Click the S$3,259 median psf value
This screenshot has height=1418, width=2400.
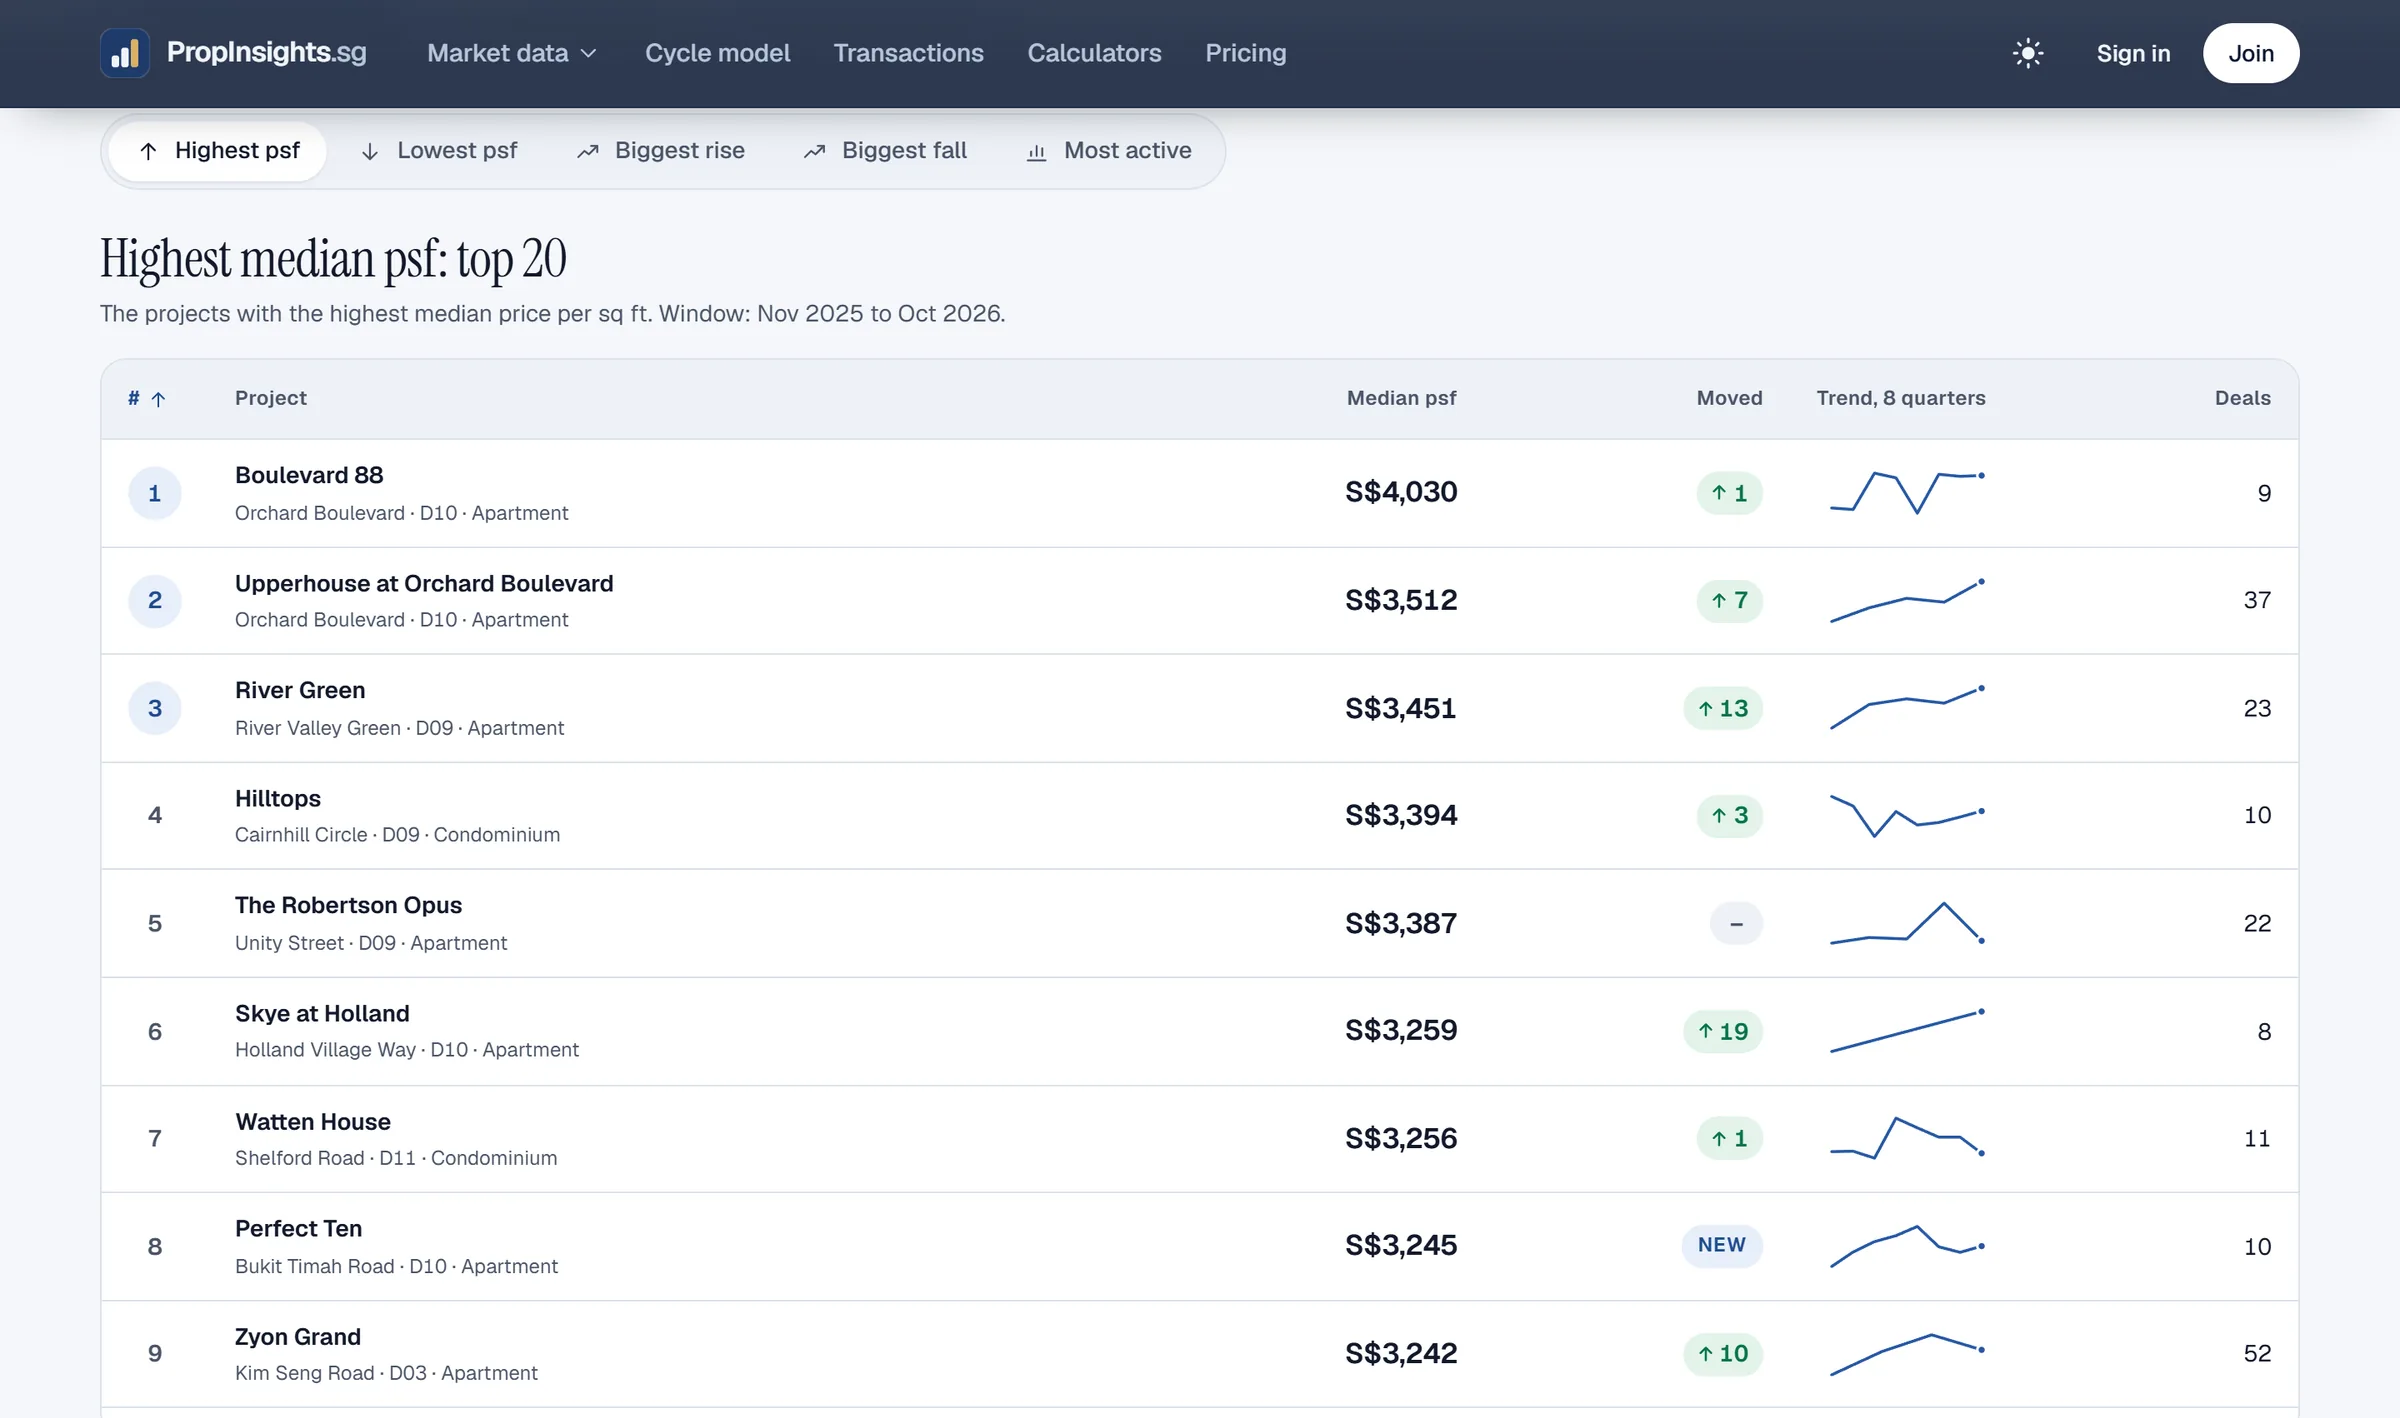point(1401,1030)
